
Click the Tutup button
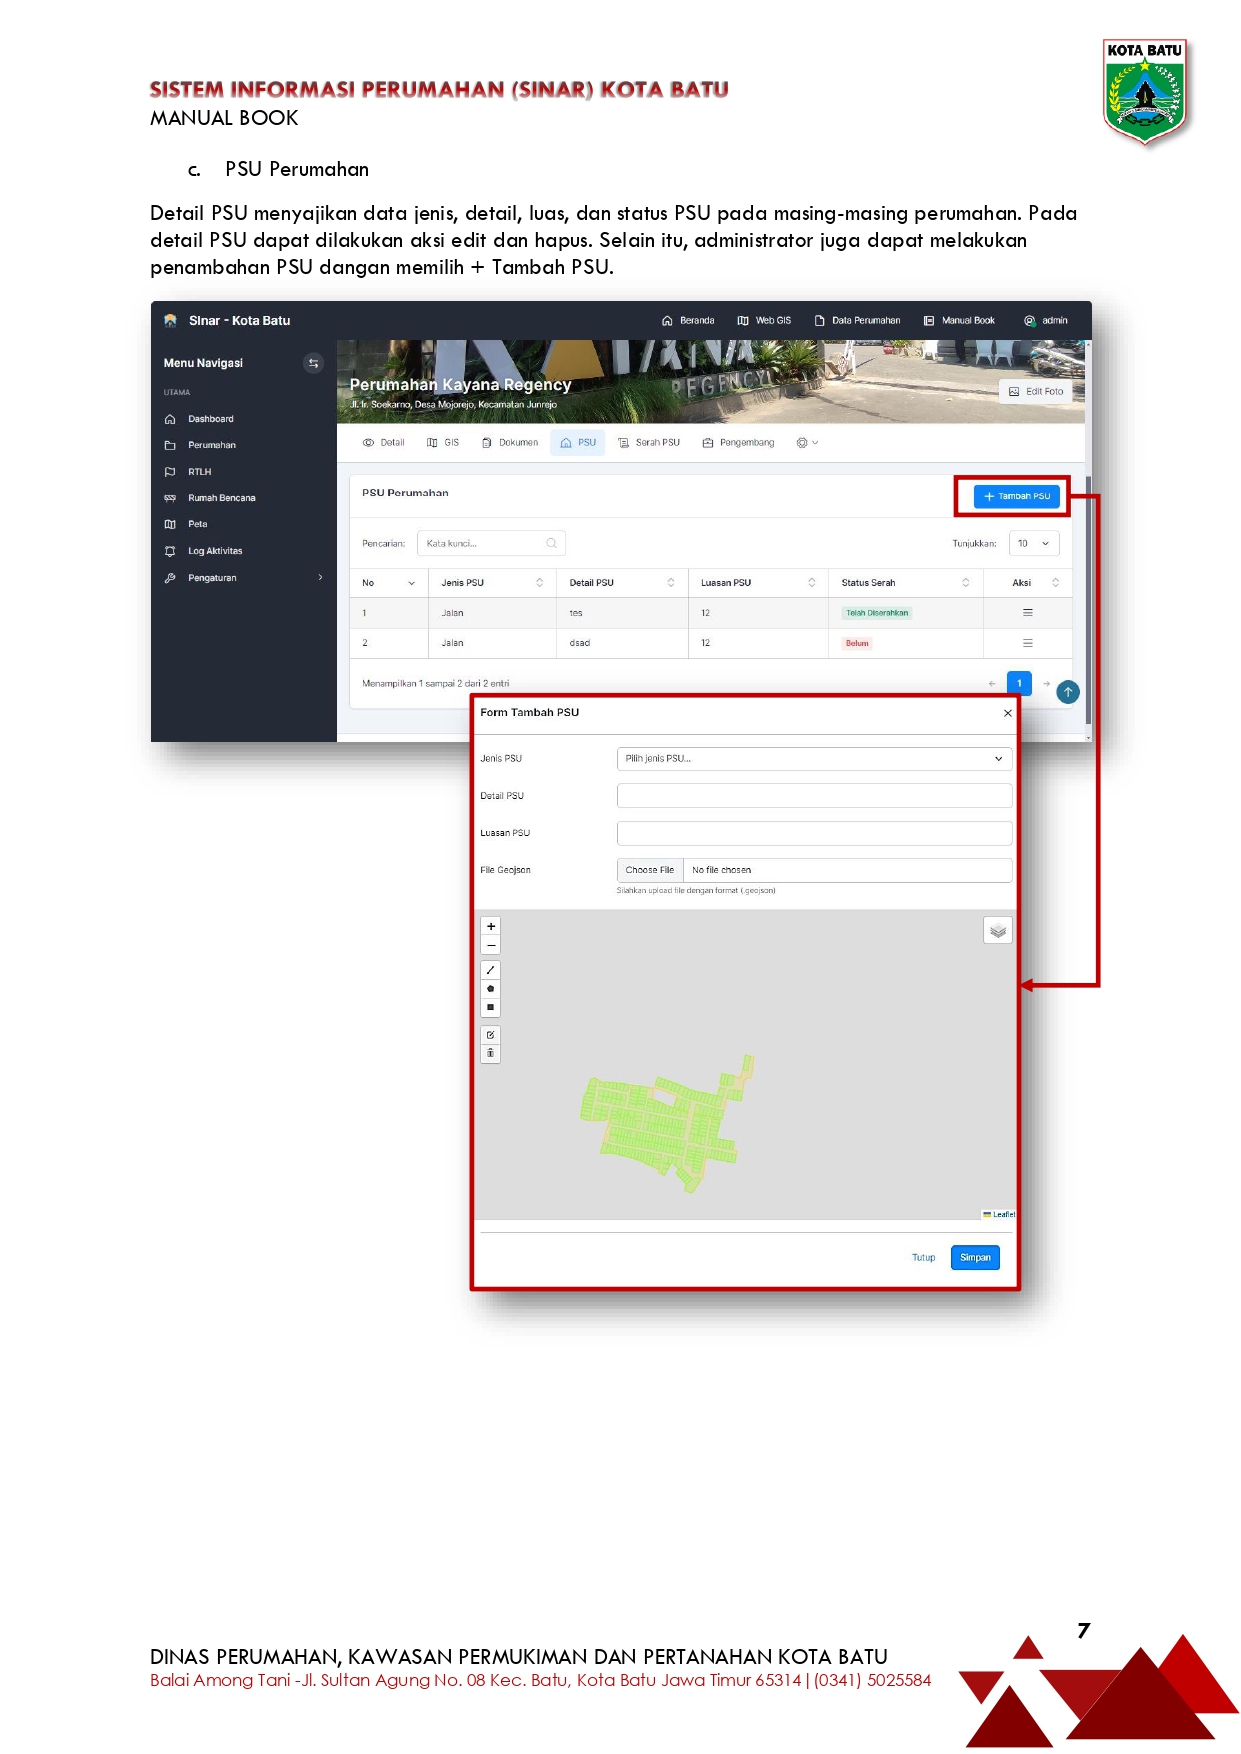point(923,1257)
